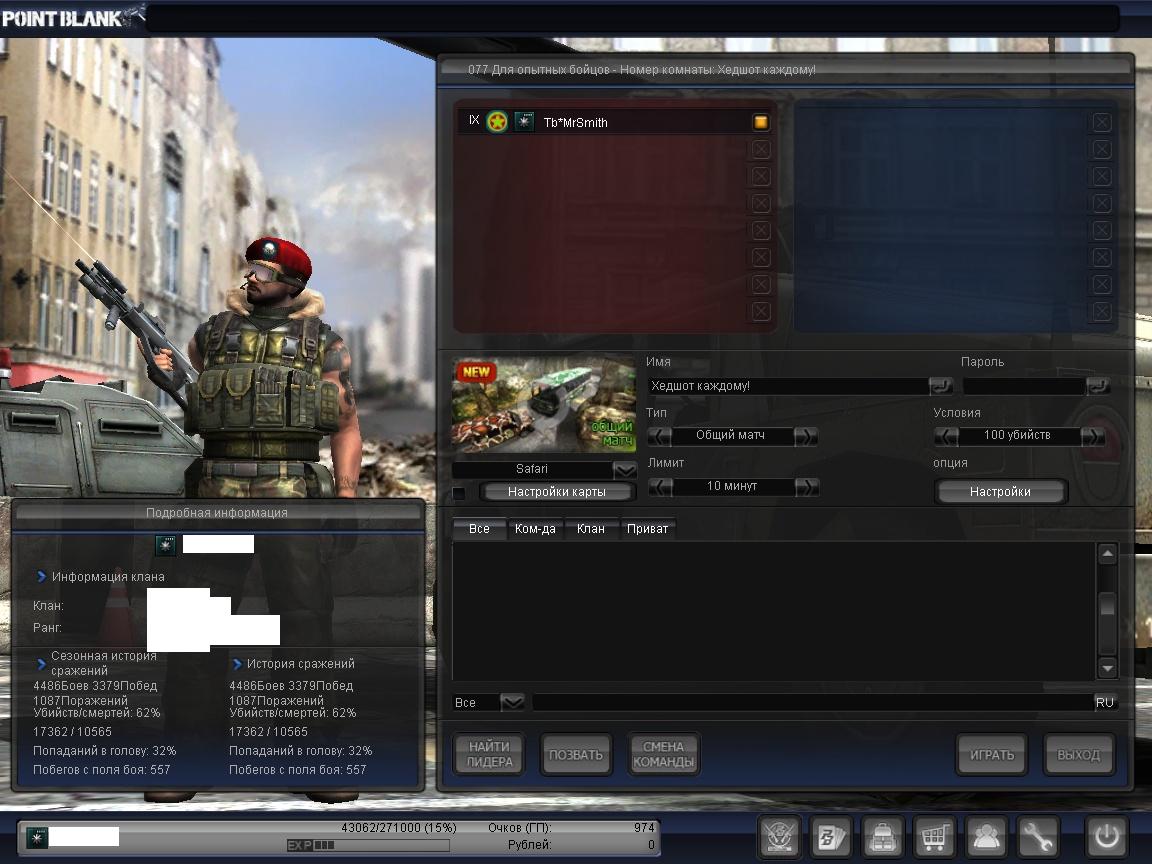Open the PB cards icon
The image size is (1152, 864).
830,835
